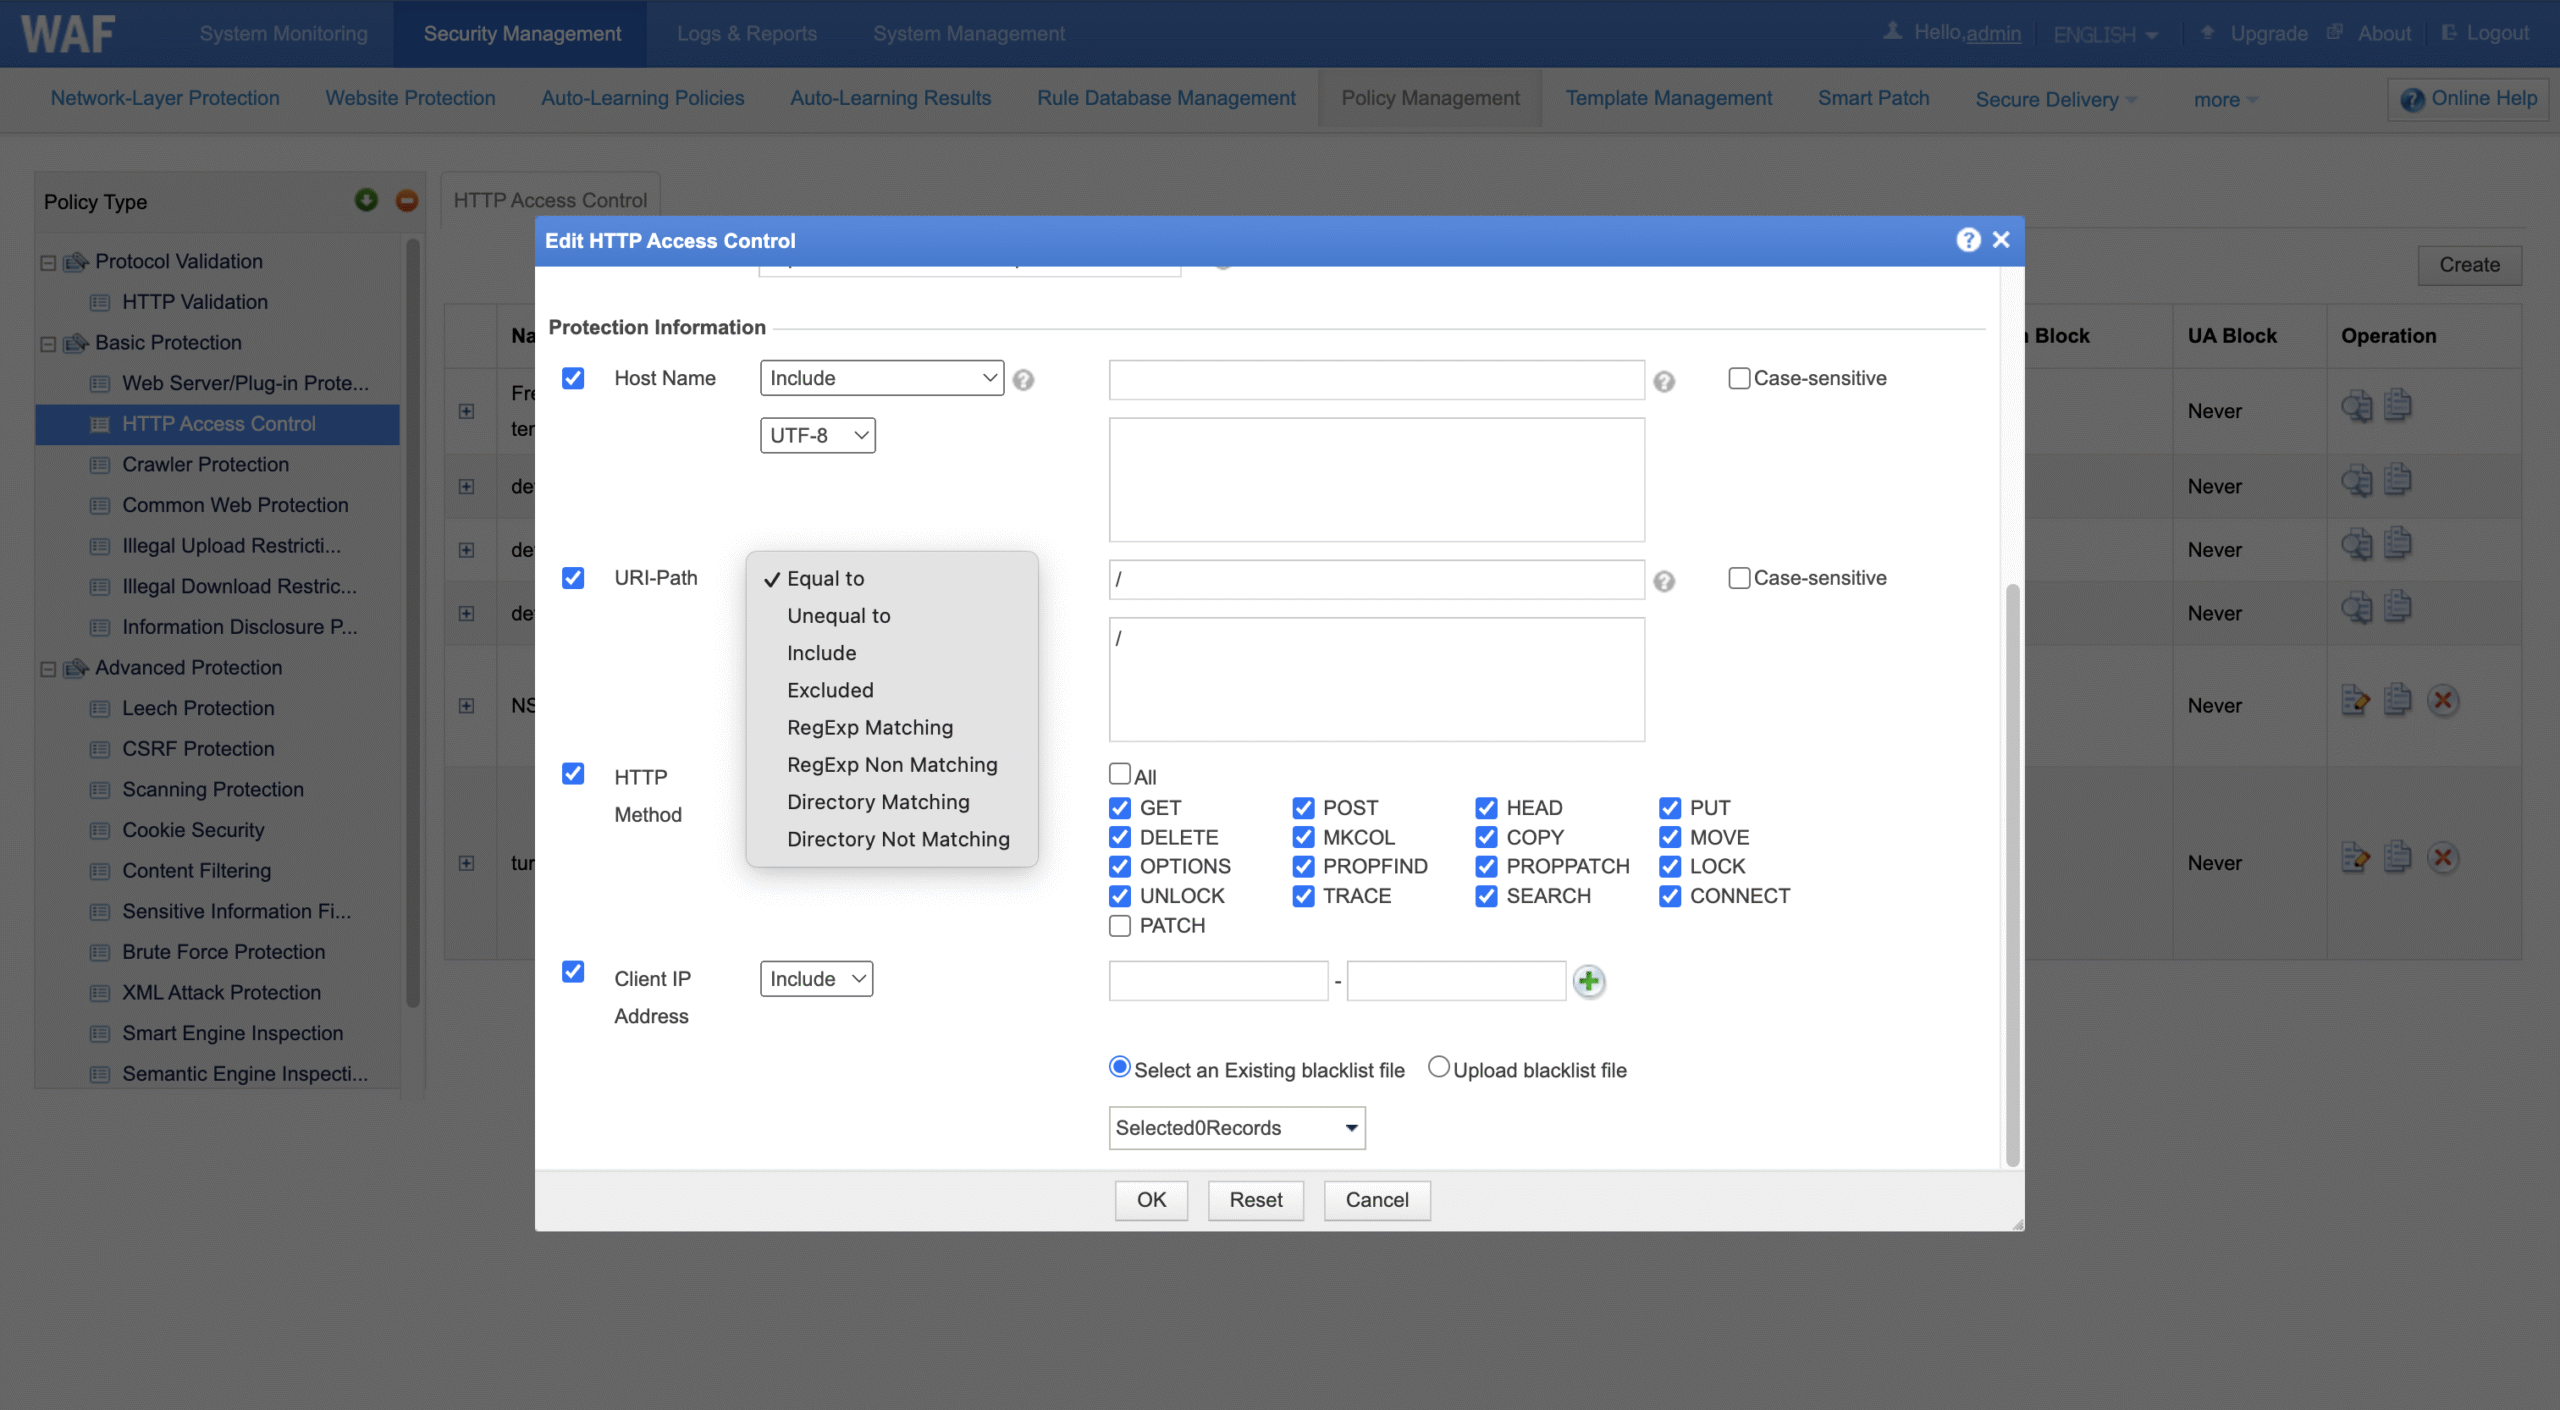
Task: Click the help icon beside the URI-Path input field
Action: [1663, 581]
